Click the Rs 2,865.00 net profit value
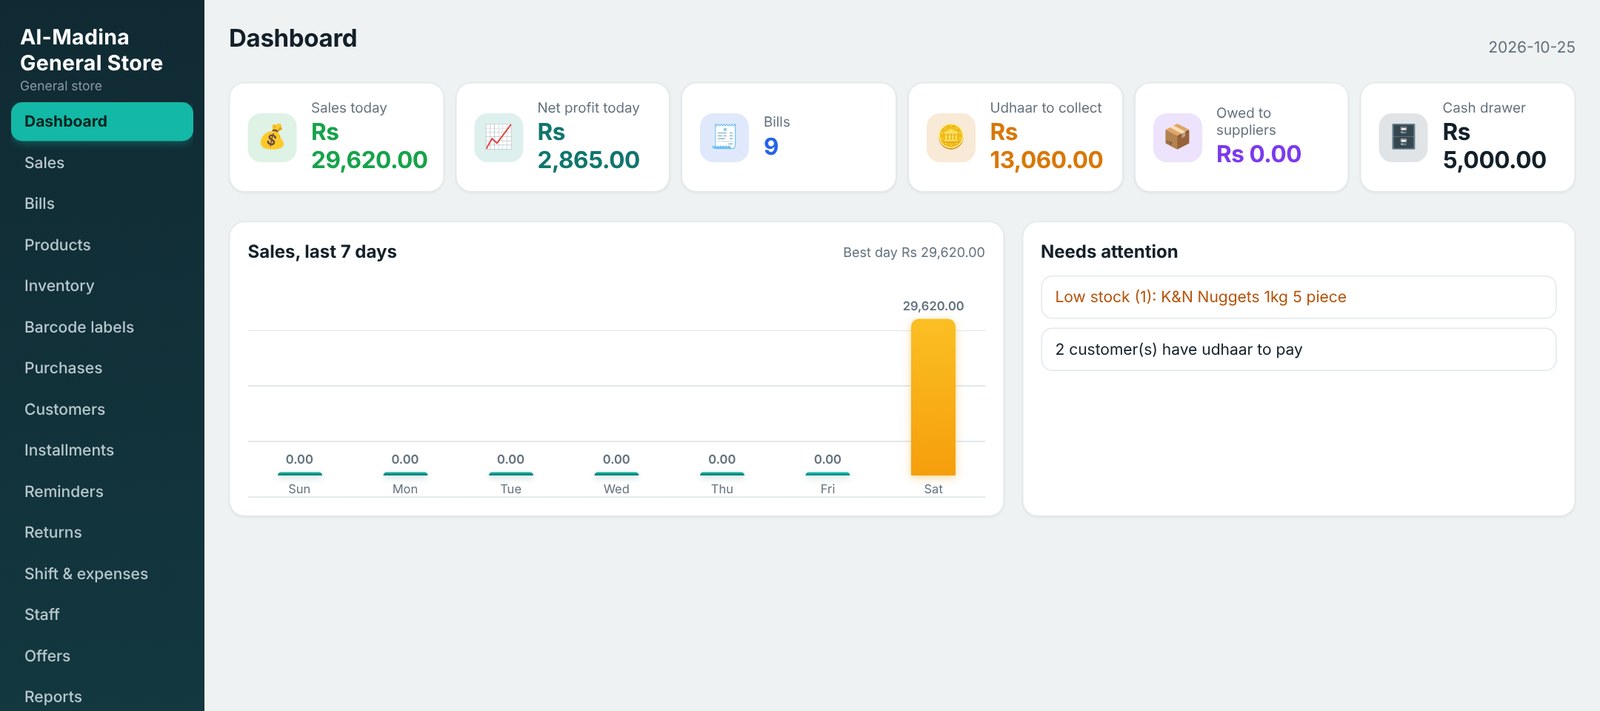The height and width of the screenshot is (711, 1600). (x=588, y=146)
